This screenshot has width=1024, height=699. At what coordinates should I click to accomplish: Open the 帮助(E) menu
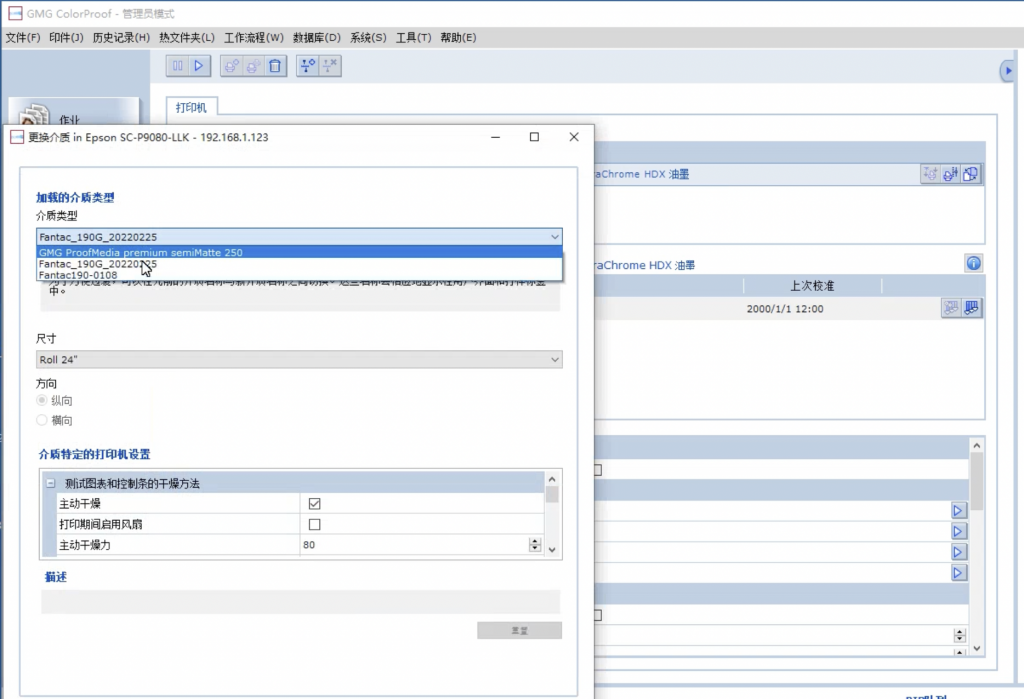point(458,37)
